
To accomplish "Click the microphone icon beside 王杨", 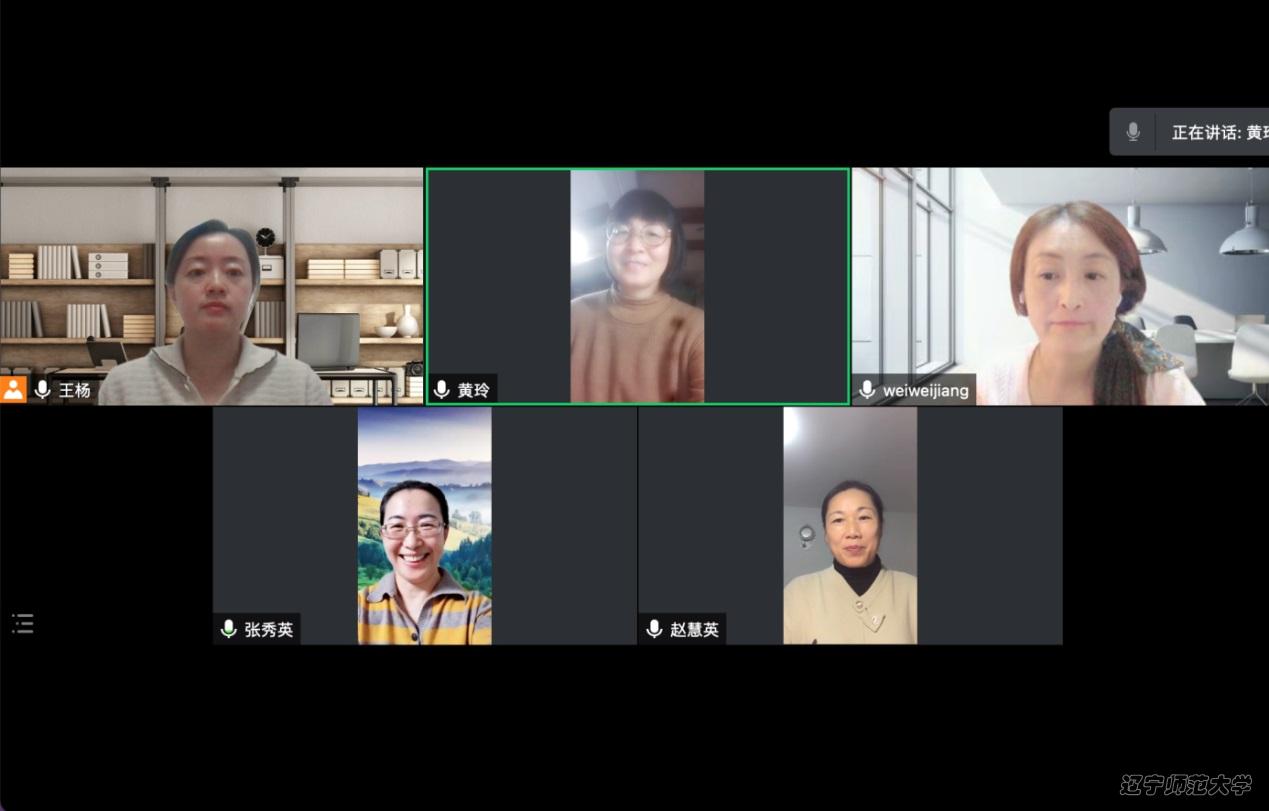I will pos(42,390).
